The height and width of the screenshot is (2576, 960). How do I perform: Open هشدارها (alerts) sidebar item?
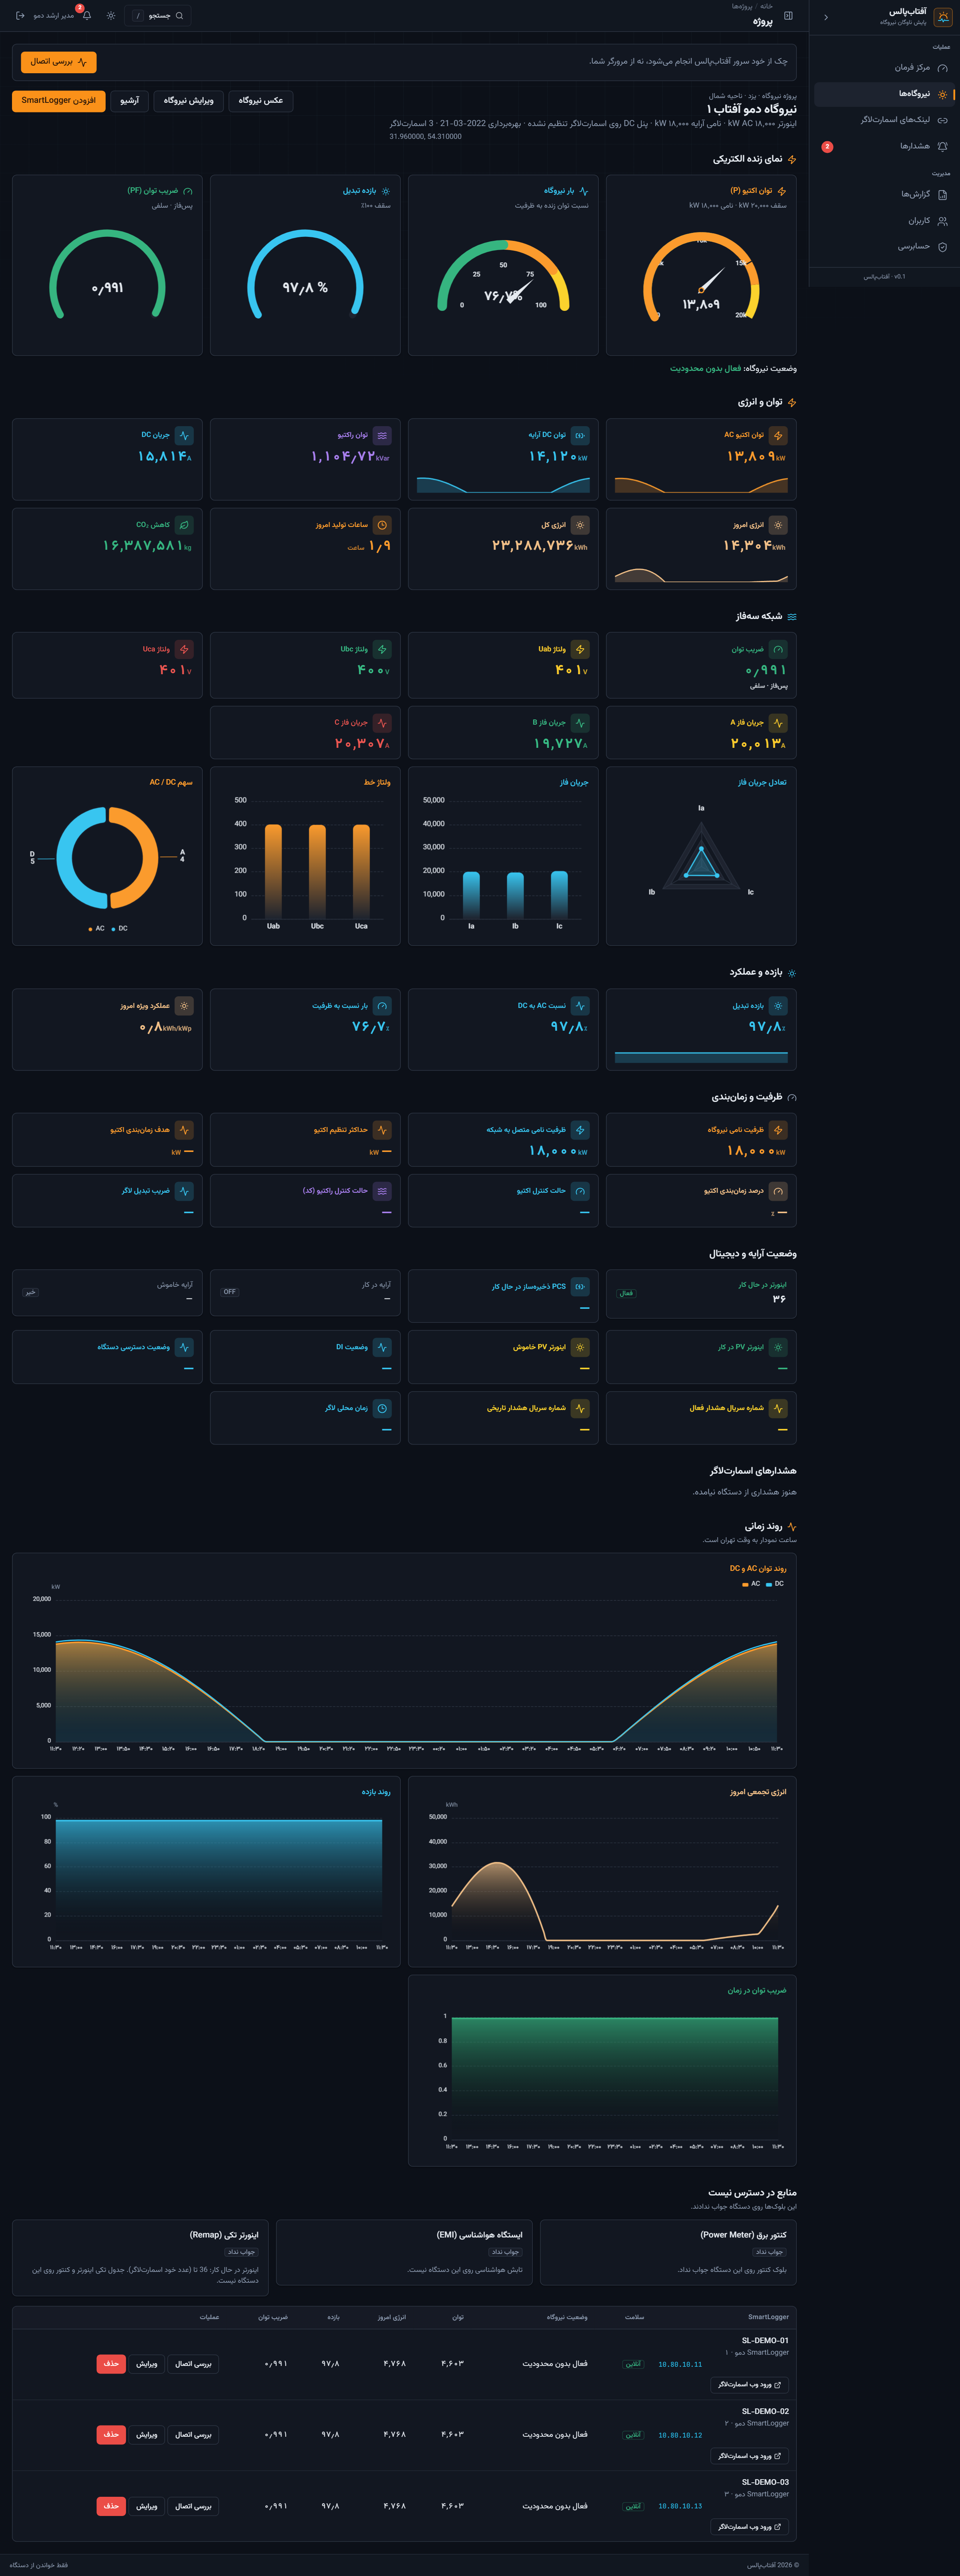tap(884, 146)
